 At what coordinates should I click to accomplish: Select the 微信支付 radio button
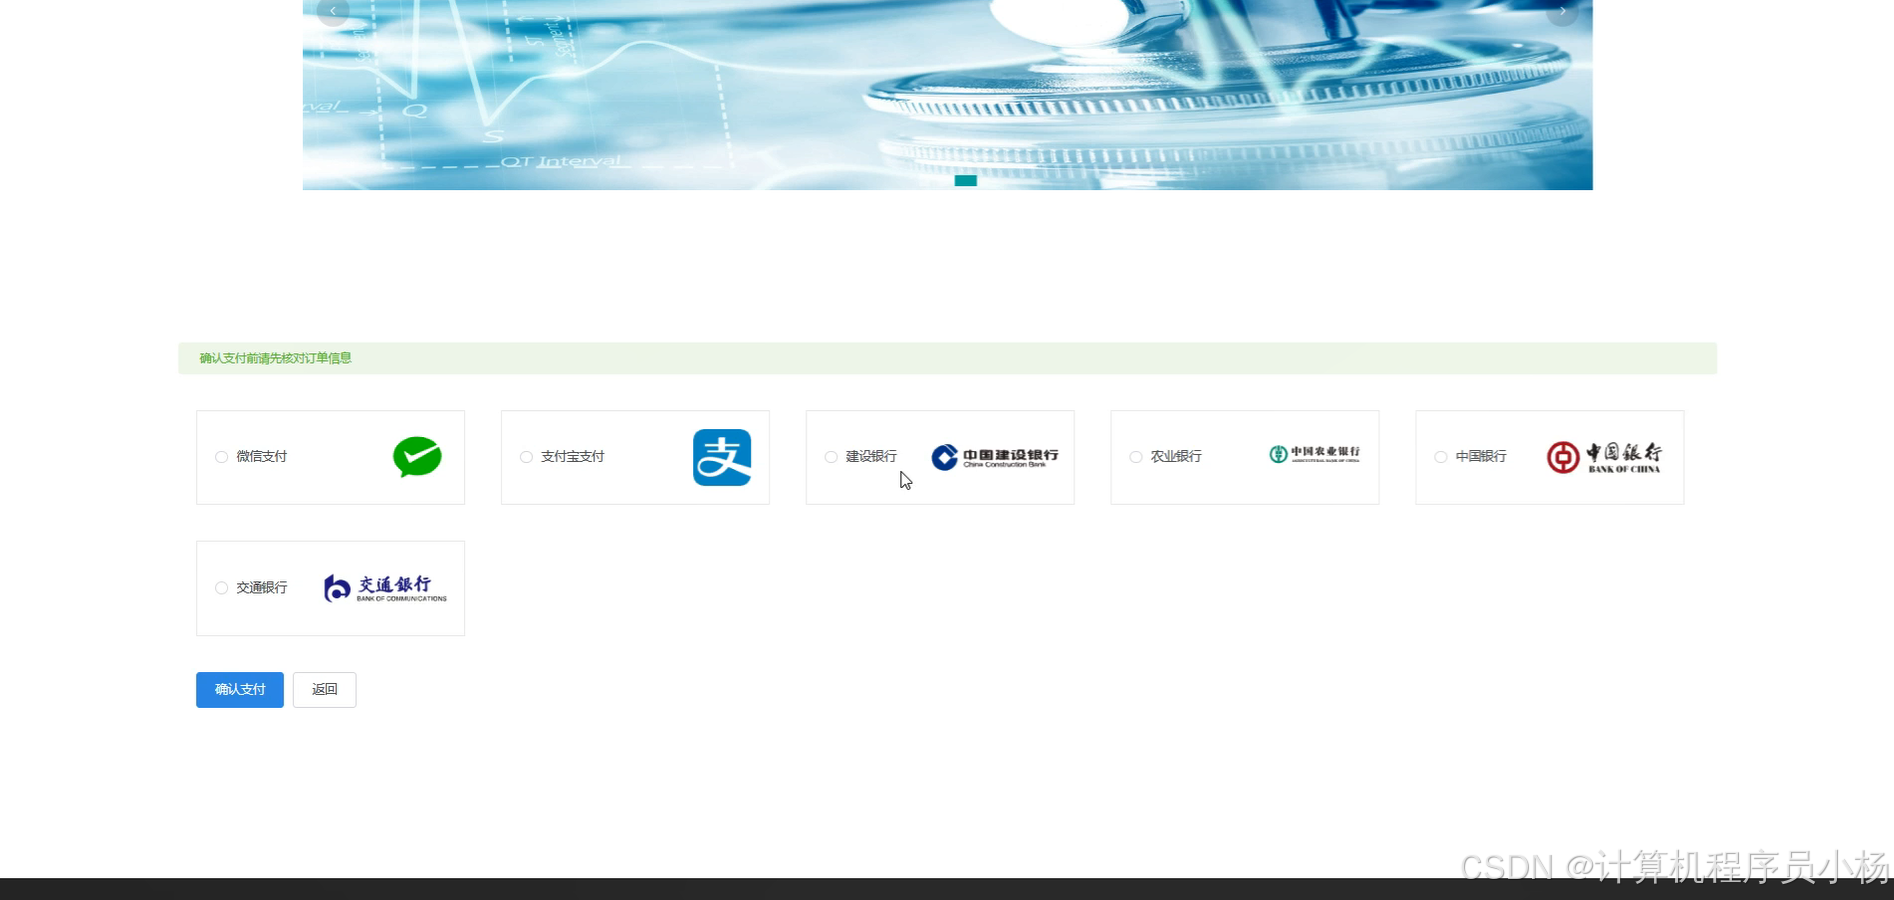click(222, 457)
